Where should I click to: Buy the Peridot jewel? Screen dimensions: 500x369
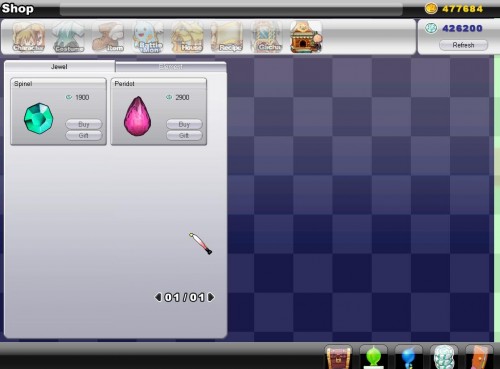184,124
